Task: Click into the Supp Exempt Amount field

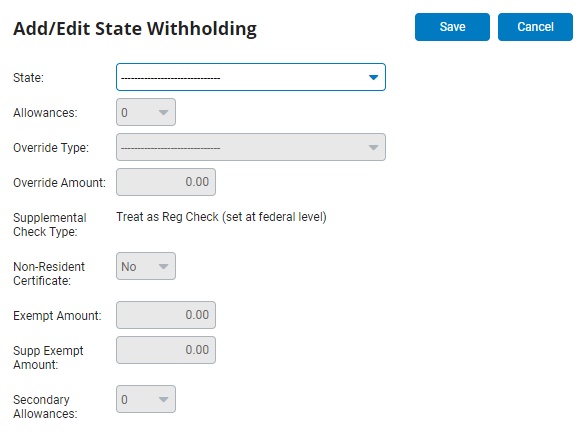Action: [166, 350]
